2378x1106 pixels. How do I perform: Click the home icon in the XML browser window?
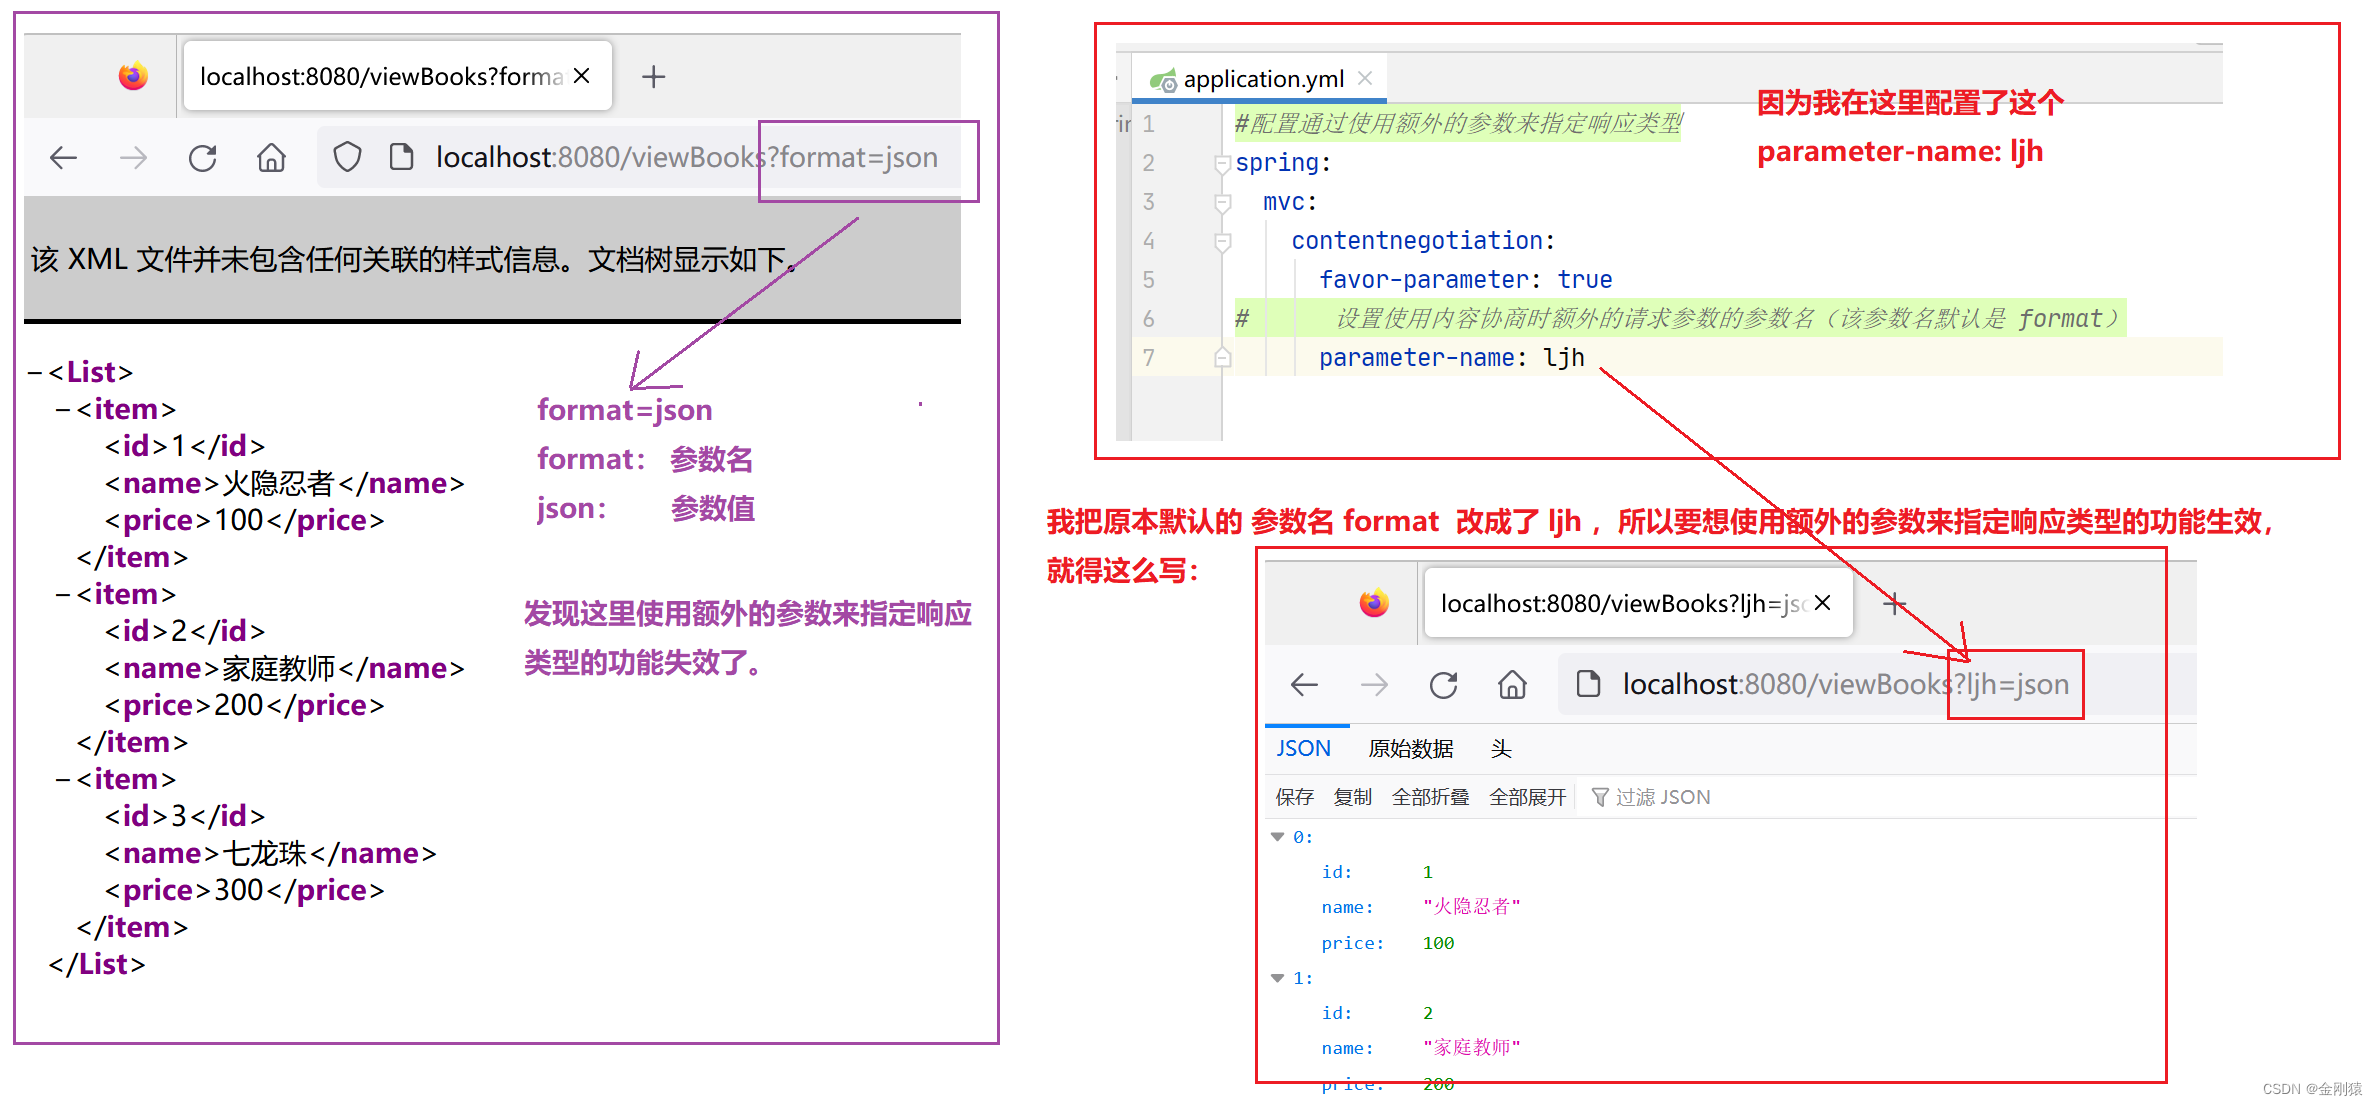click(x=271, y=157)
